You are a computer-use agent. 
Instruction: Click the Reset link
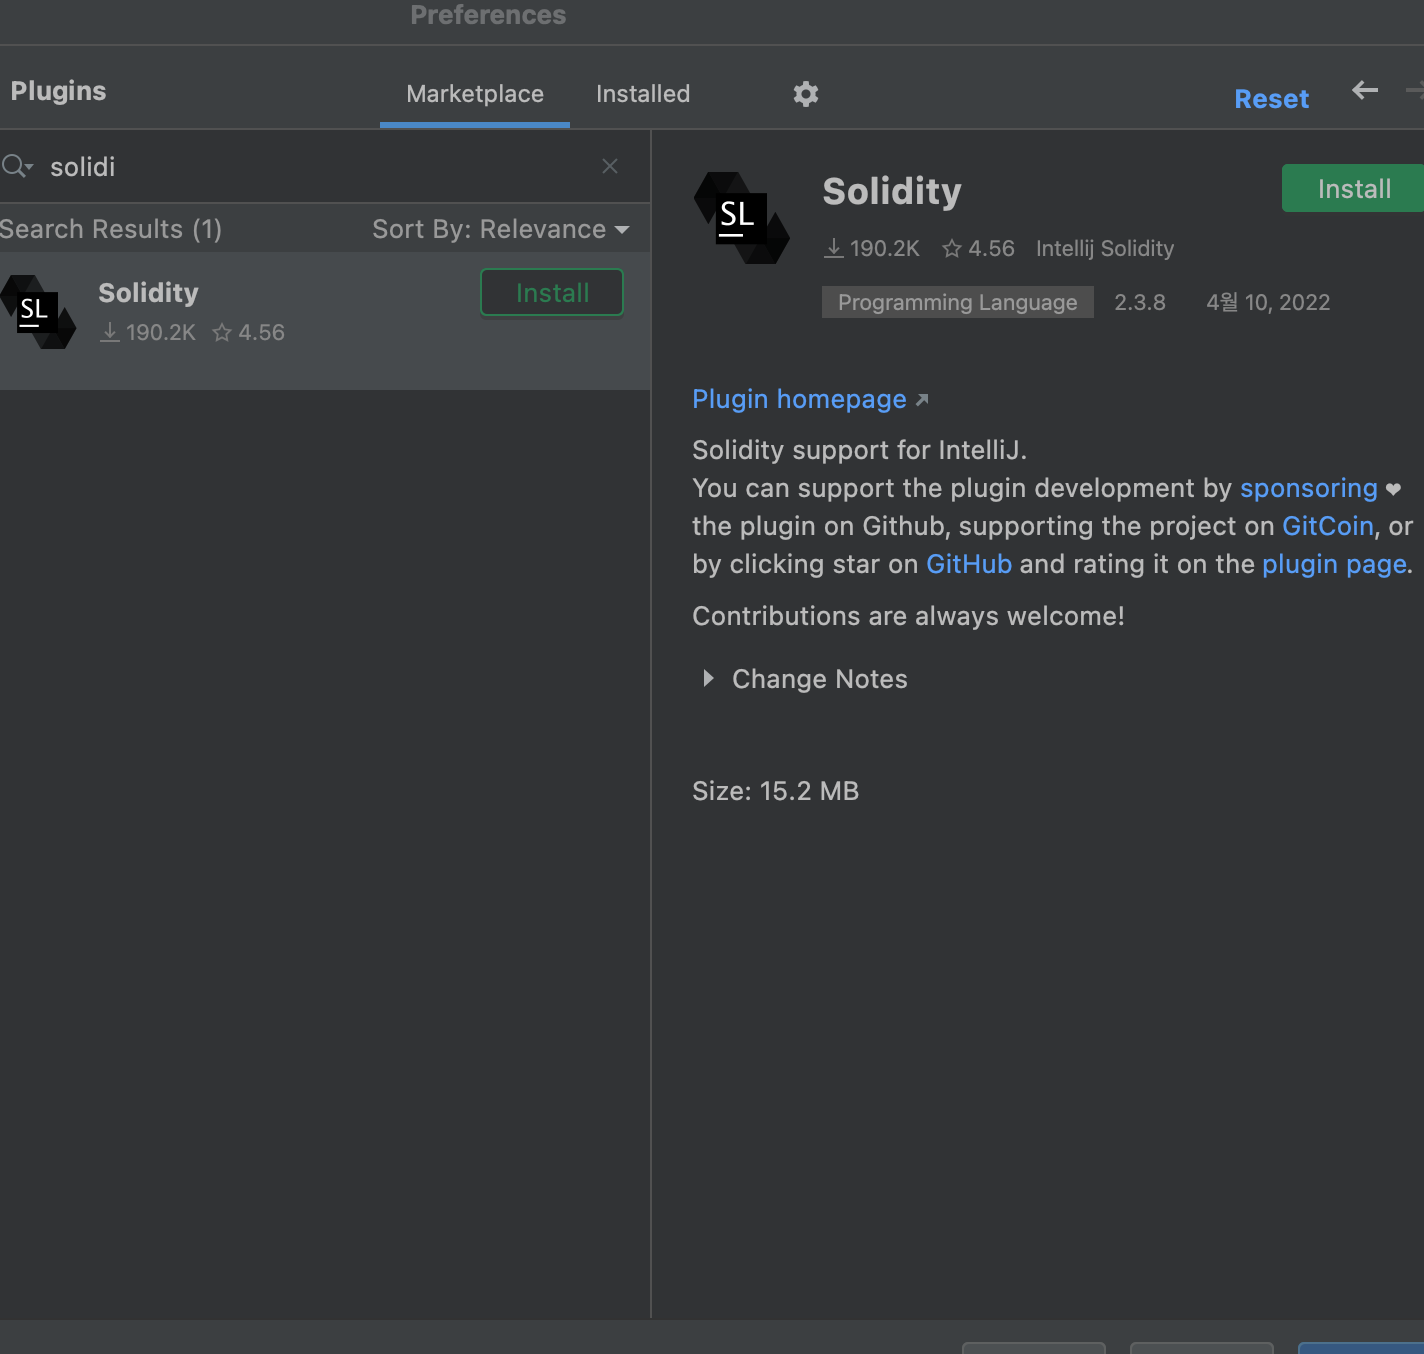1271,99
